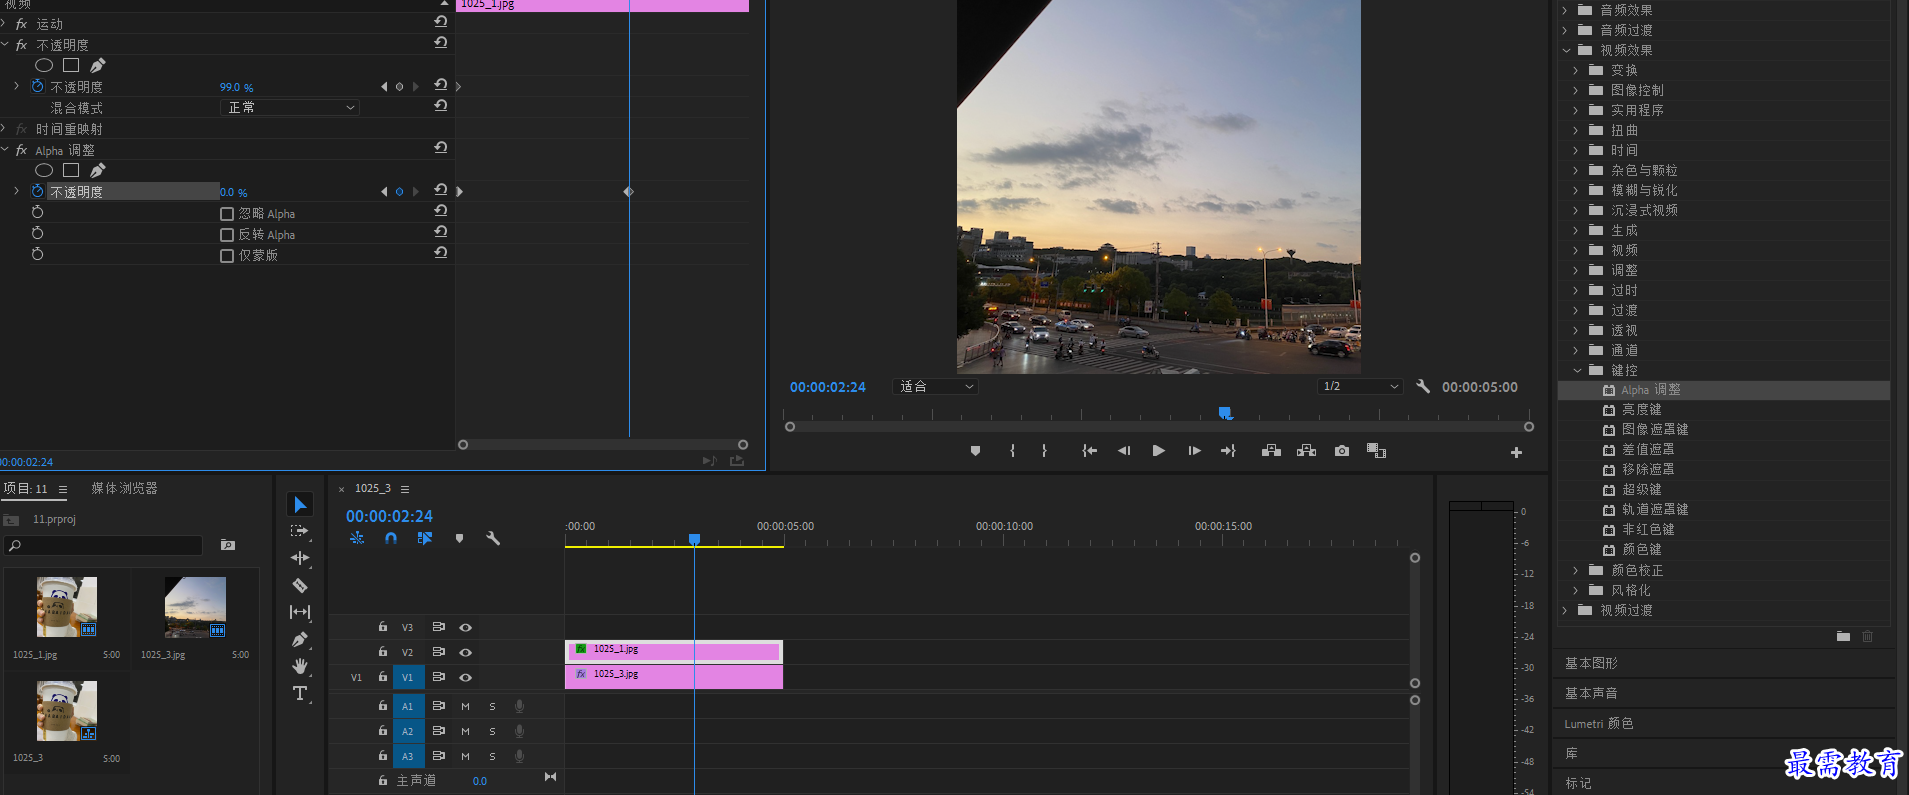Click the Program monitor playhead marker
1909x795 pixels.
[1225, 413]
